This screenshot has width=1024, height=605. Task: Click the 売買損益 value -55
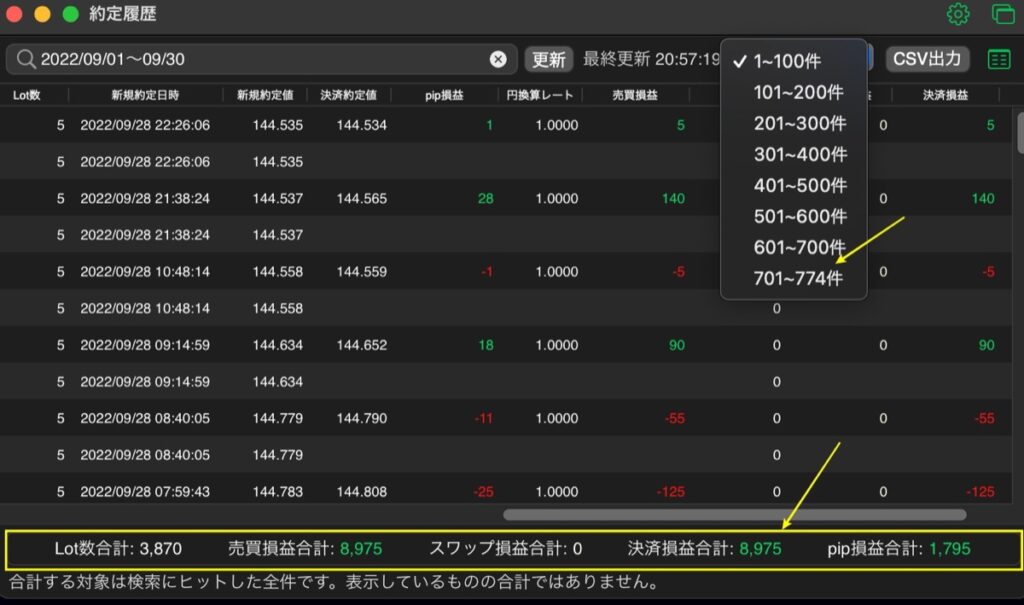[x=675, y=418]
